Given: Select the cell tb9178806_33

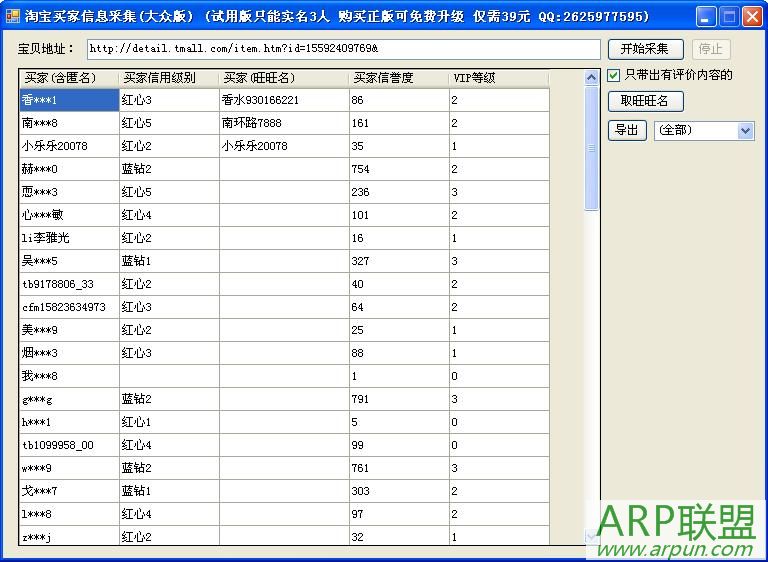Looking at the screenshot, I should 69,284.
